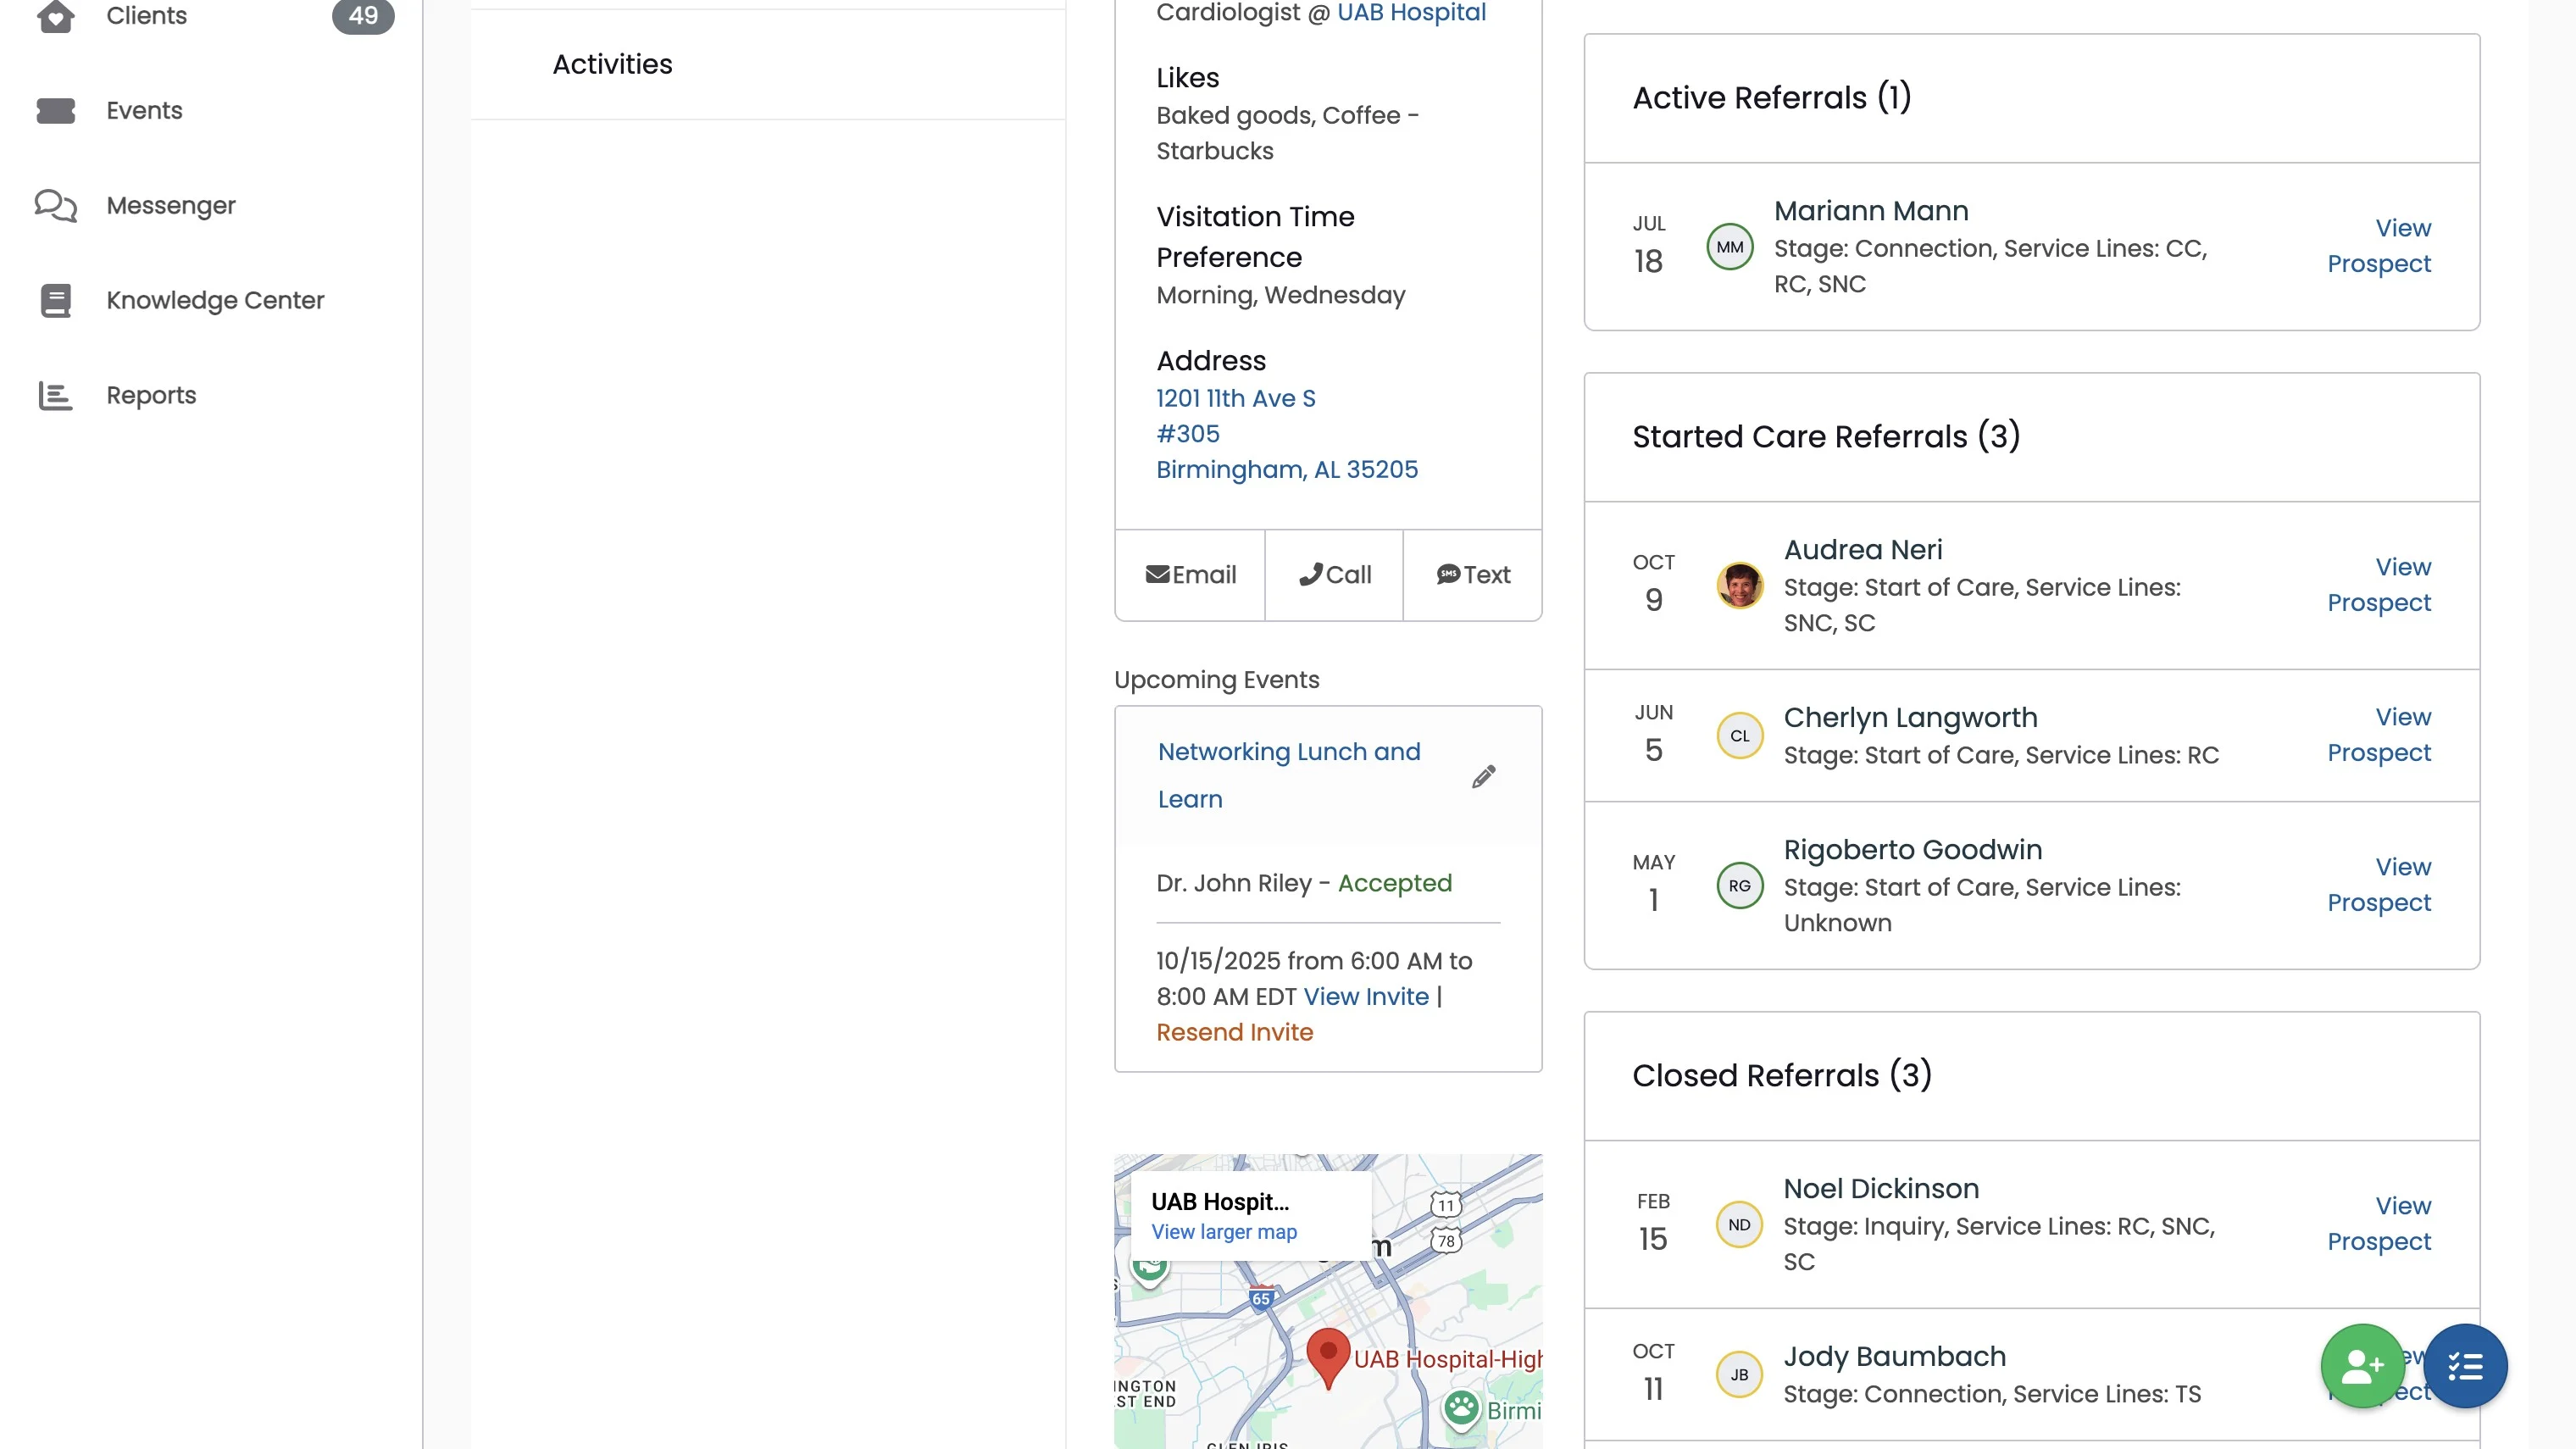
Task: Click the Clients house icon in sidebar
Action: (x=55, y=15)
